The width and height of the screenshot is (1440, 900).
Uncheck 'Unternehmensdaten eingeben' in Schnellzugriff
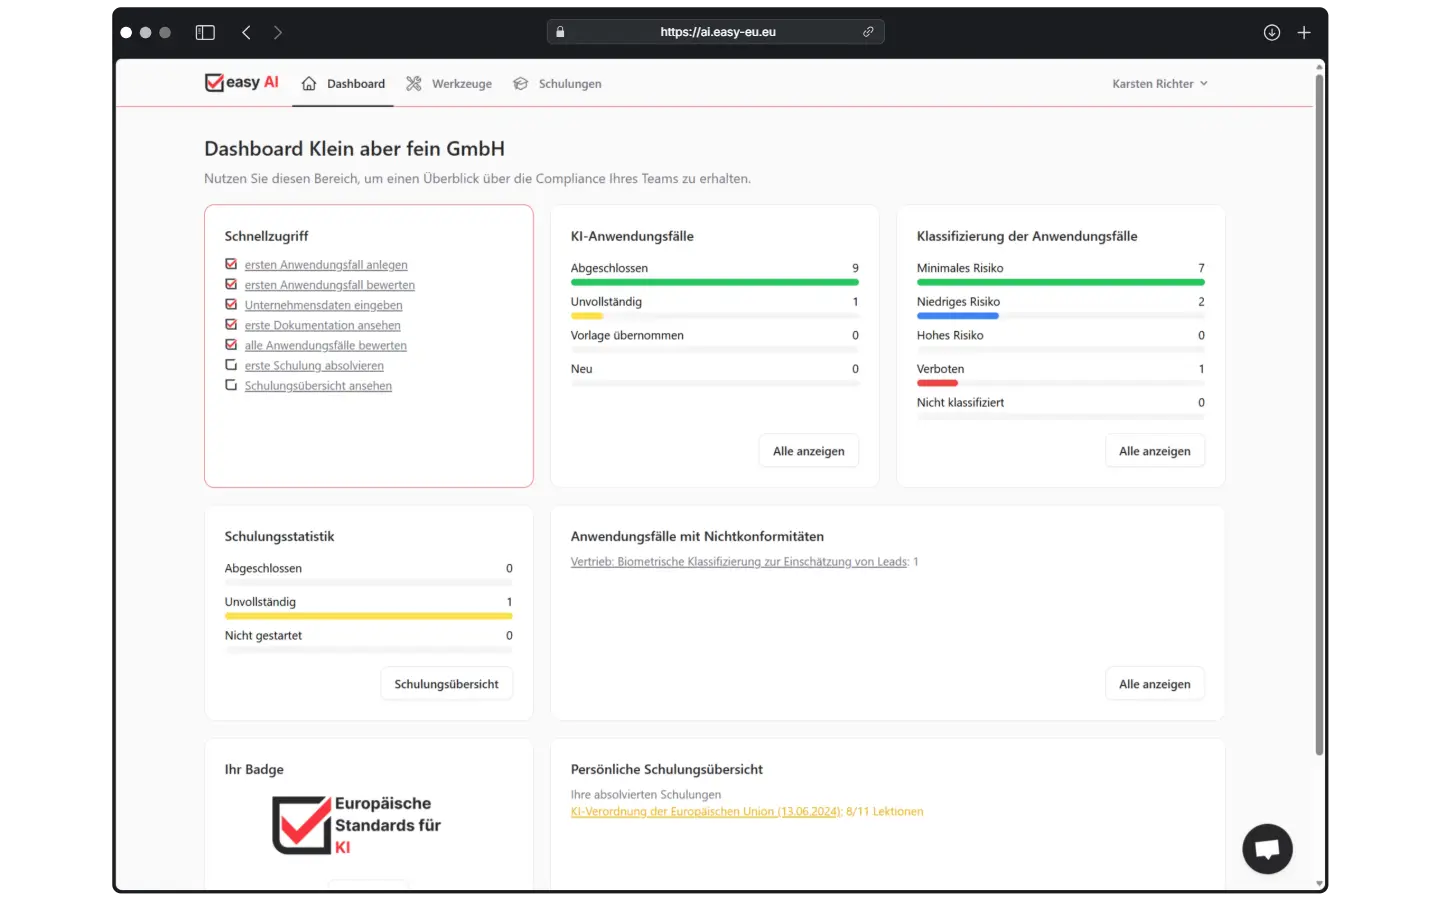point(231,305)
